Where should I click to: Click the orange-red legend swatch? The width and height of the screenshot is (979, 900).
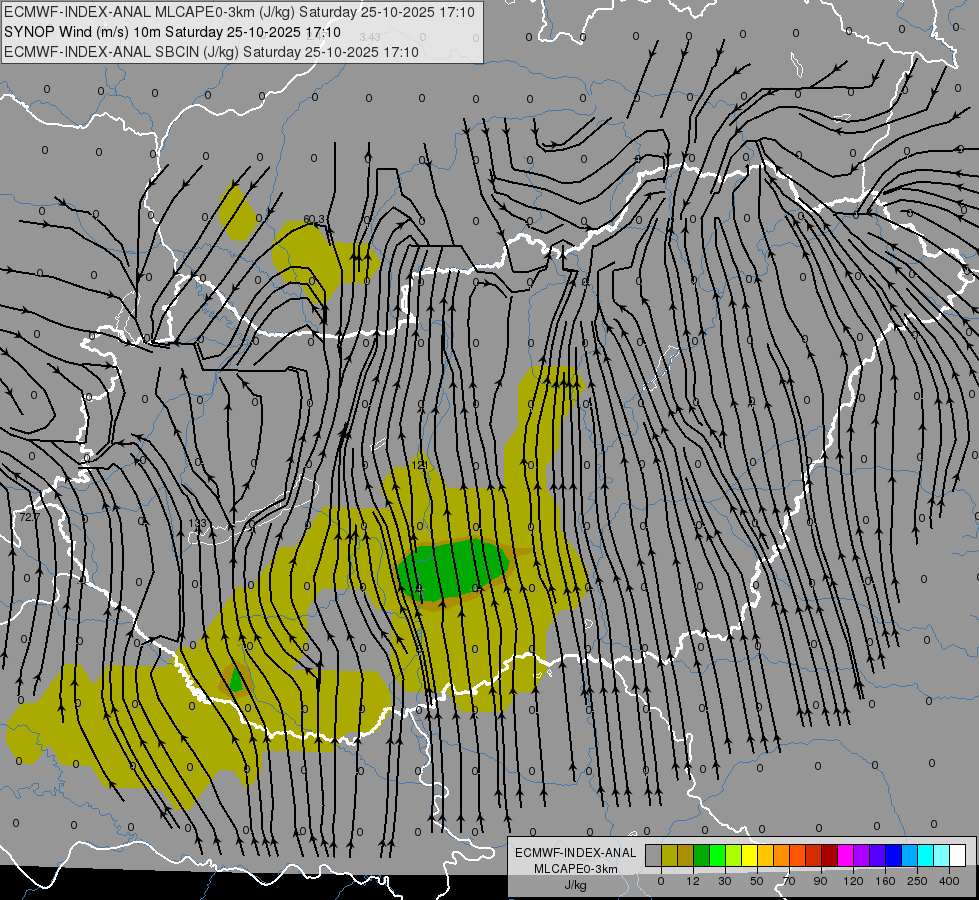pyautogui.click(x=797, y=855)
